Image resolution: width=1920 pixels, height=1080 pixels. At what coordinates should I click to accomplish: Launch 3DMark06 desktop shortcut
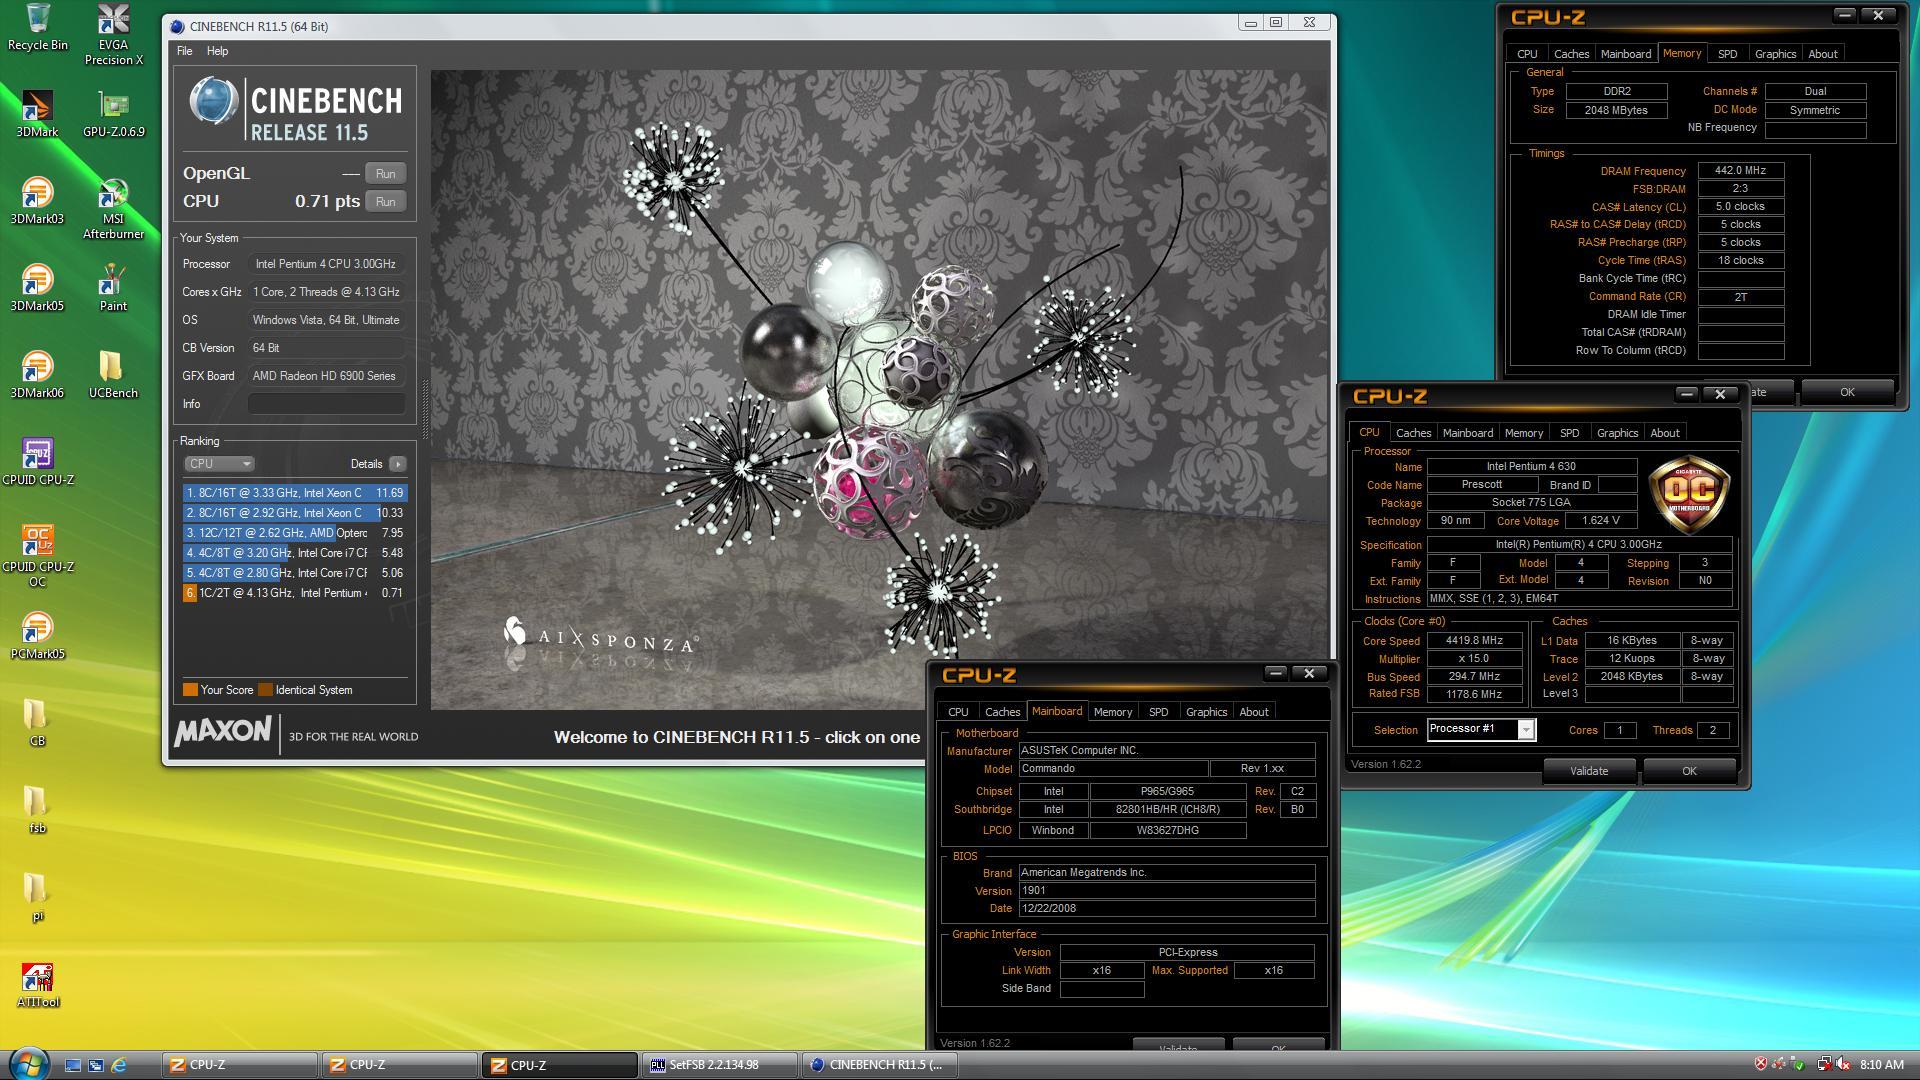pos(37,375)
